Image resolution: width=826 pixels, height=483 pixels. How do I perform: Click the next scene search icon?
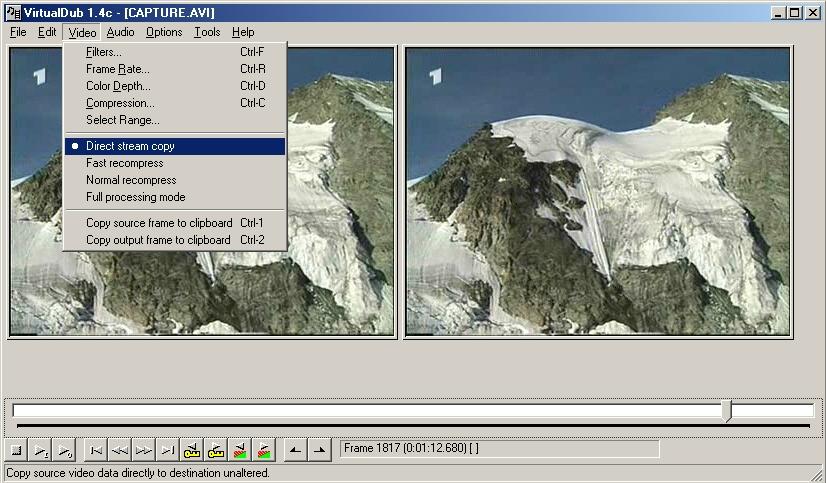pos(264,450)
